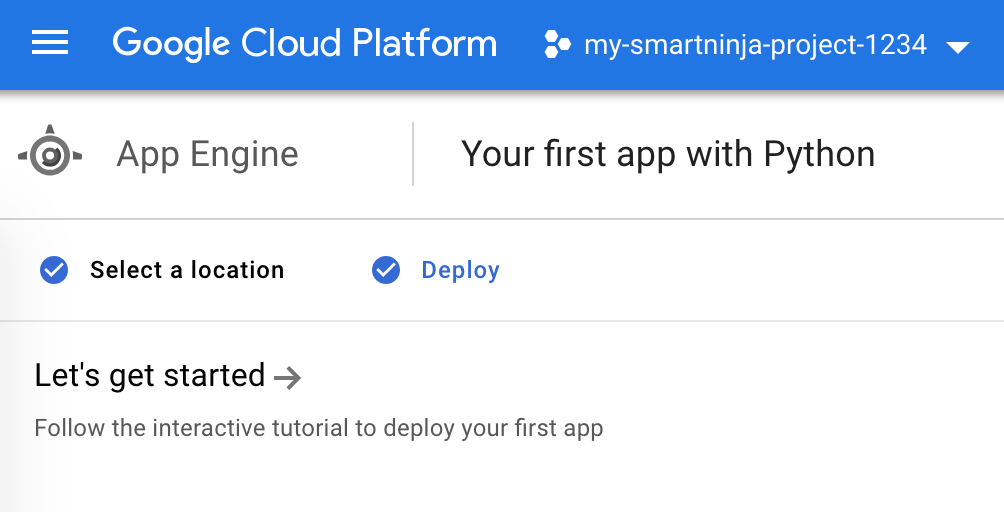Viewport: 1004px width, 512px height.
Task: Click the Select a location checkmark icon
Action: 54,270
